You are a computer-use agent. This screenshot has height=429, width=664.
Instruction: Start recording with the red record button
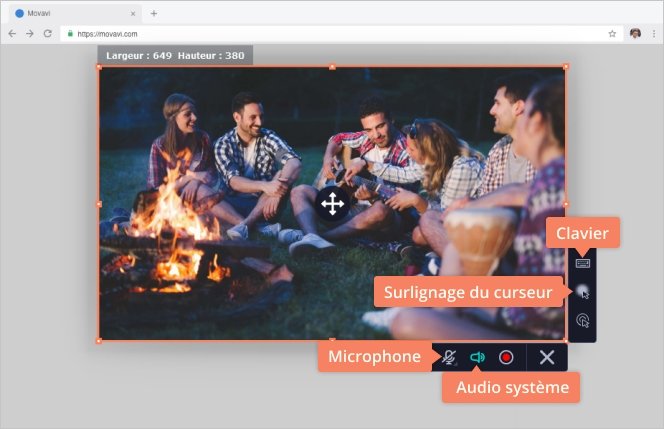coord(506,357)
